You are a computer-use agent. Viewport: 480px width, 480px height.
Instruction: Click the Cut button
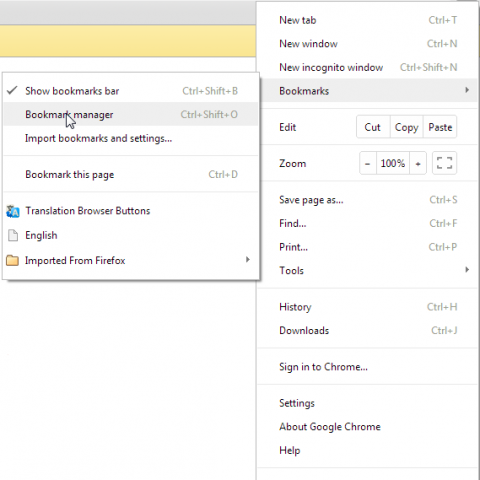coord(373,127)
